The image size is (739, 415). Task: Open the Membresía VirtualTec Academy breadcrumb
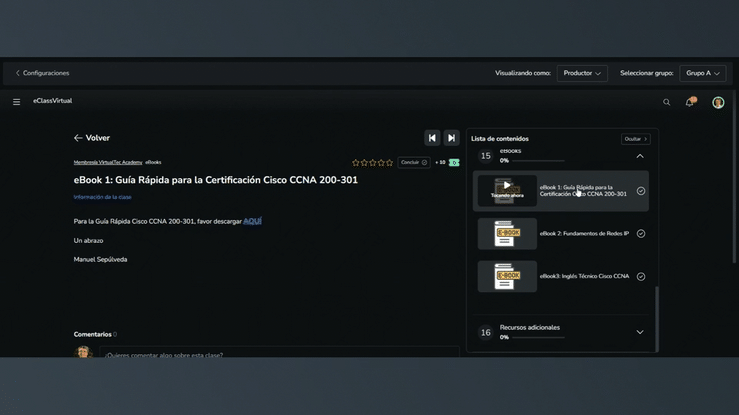pos(108,162)
